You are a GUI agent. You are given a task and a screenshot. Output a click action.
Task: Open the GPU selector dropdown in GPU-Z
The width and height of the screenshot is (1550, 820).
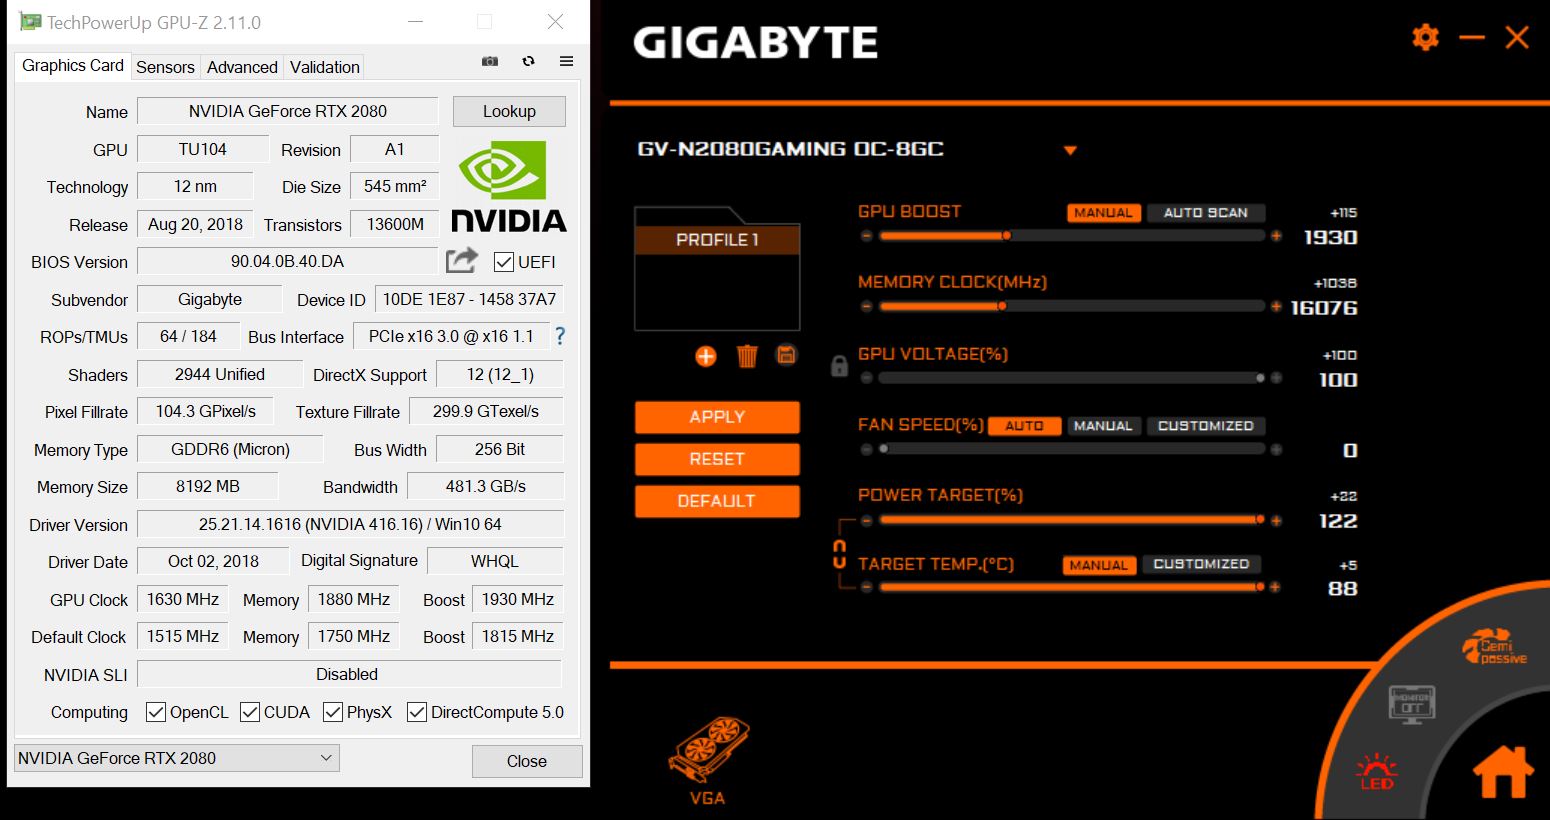[177, 758]
